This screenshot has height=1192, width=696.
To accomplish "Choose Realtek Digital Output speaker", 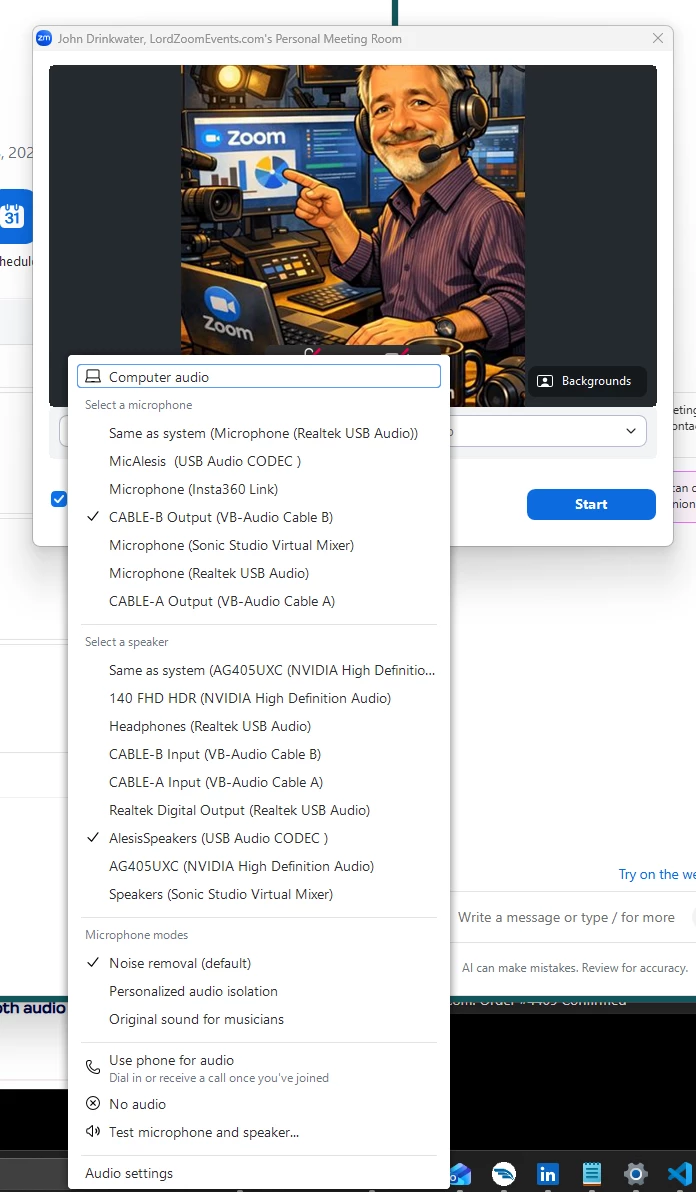I will tap(258, 810).
